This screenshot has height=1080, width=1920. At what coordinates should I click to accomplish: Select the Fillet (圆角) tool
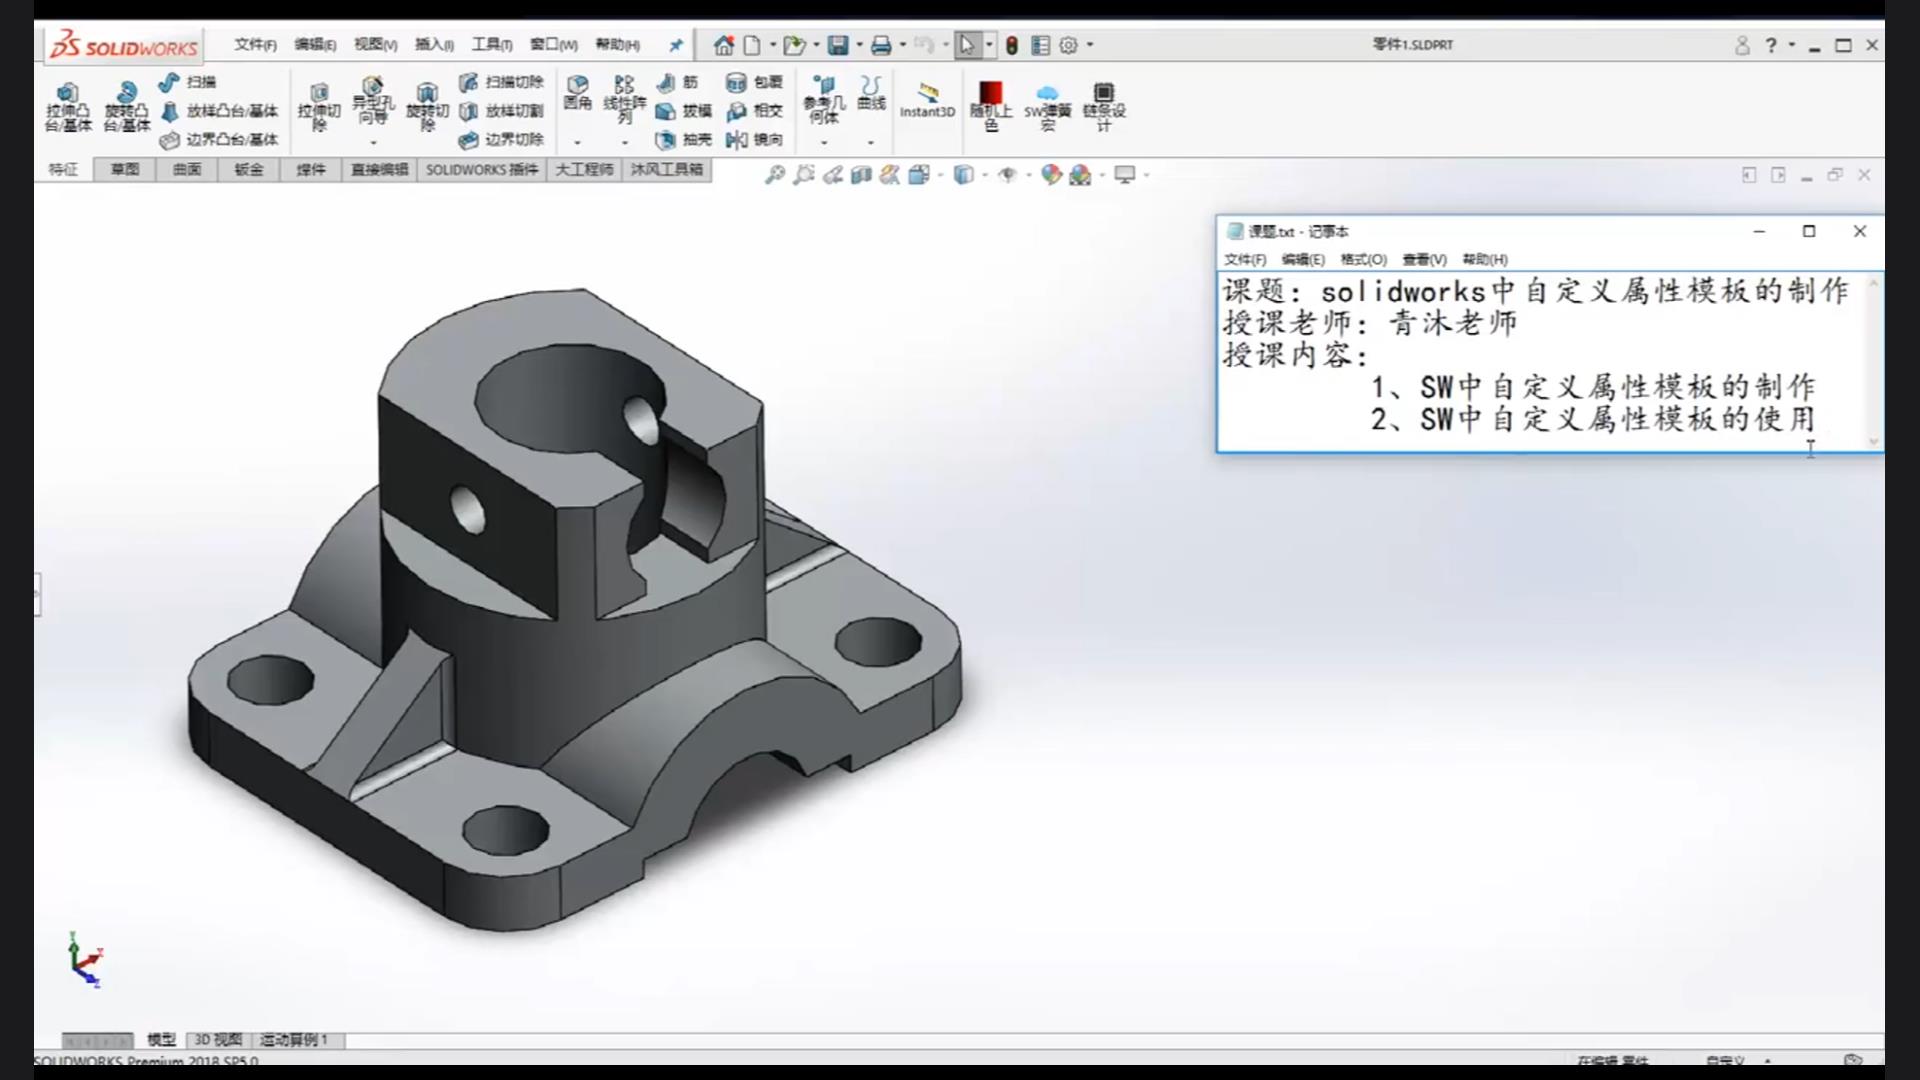pyautogui.click(x=577, y=92)
